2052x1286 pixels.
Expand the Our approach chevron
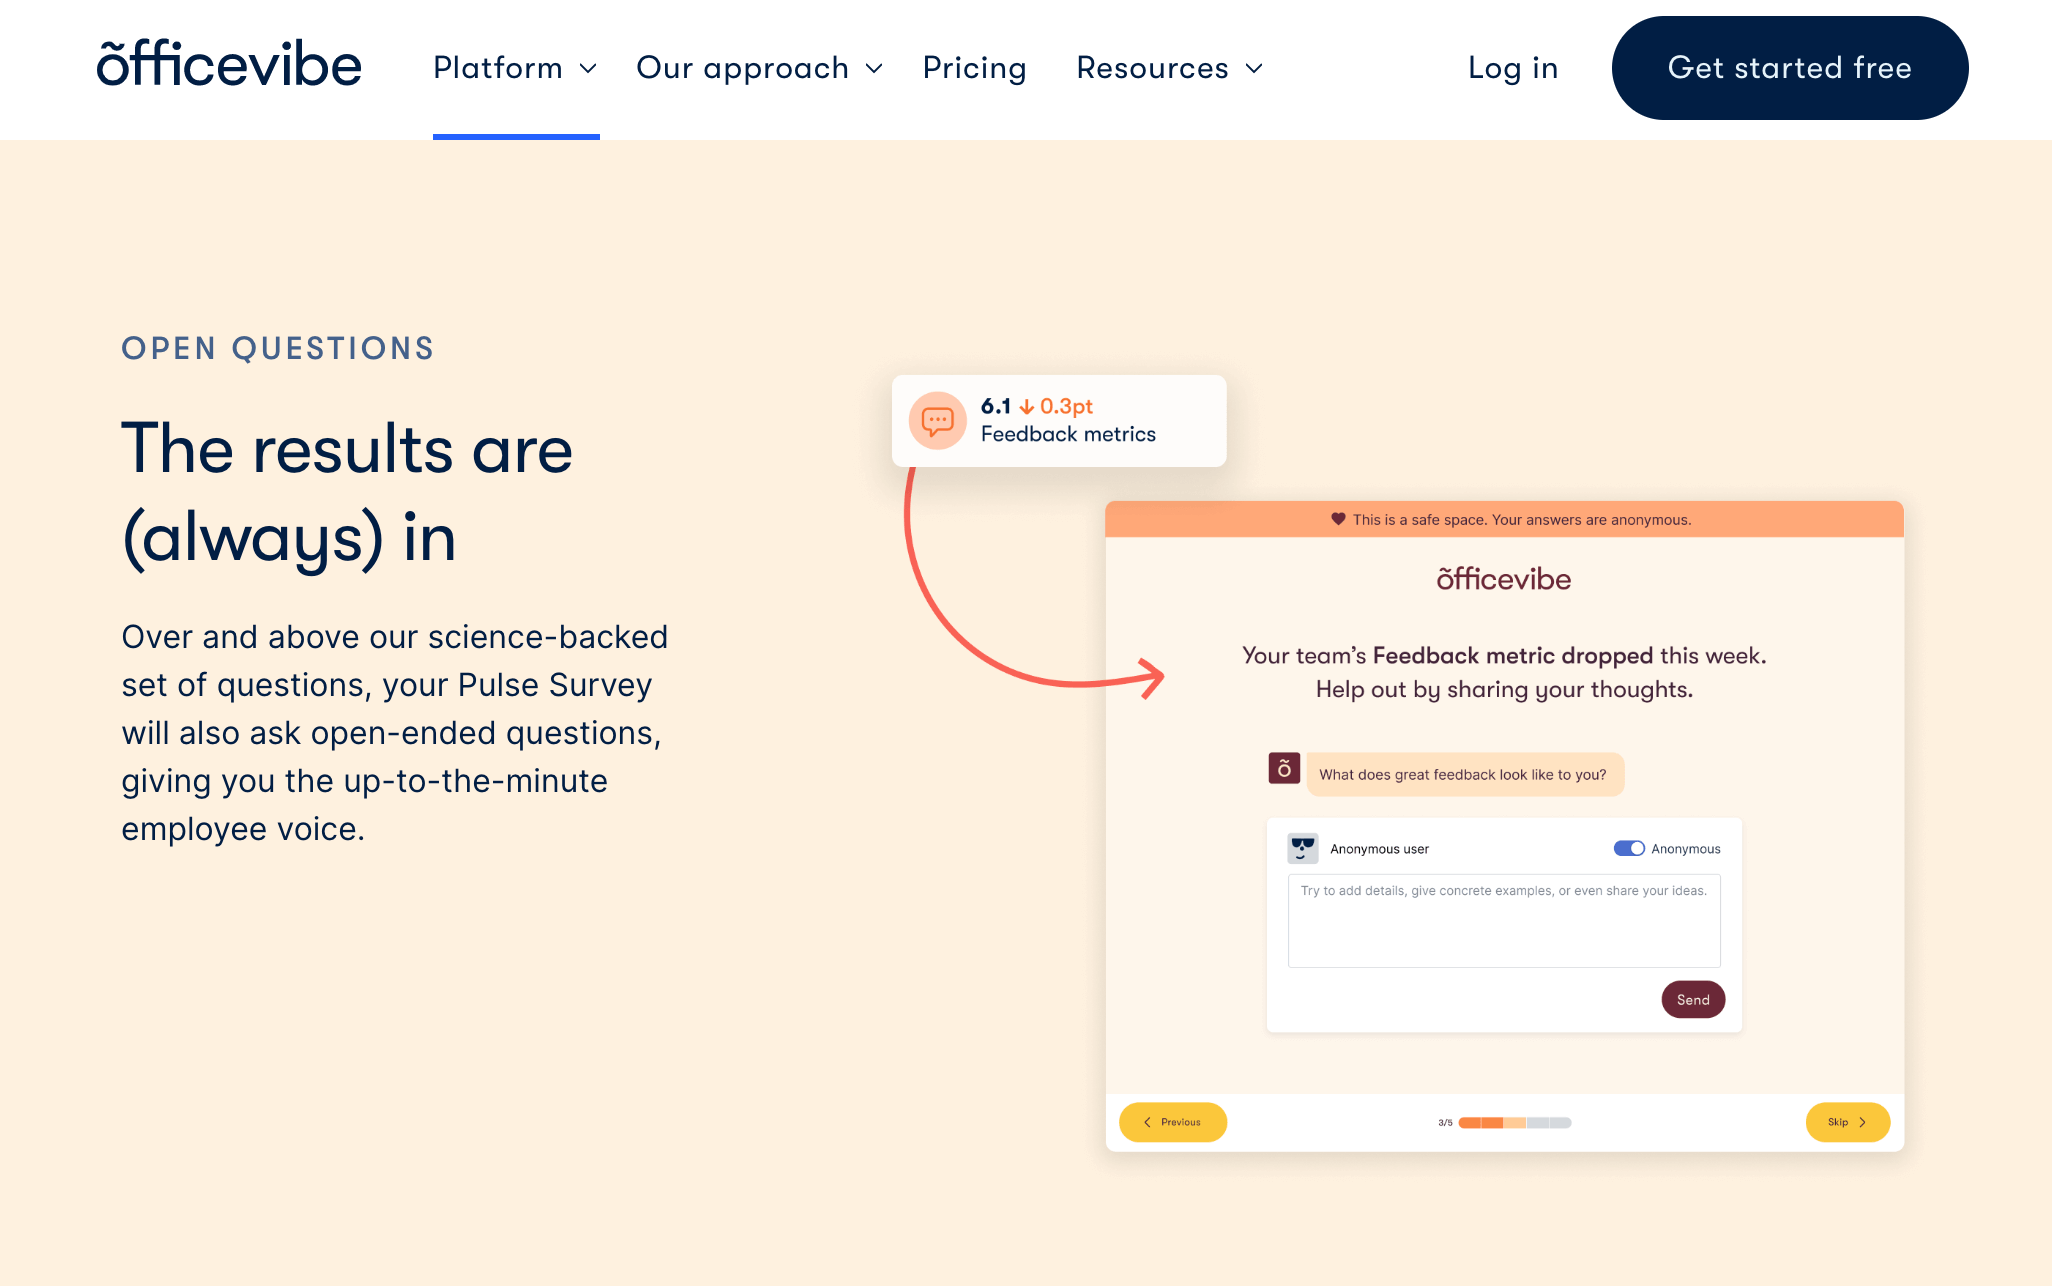click(x=874, y=68)
